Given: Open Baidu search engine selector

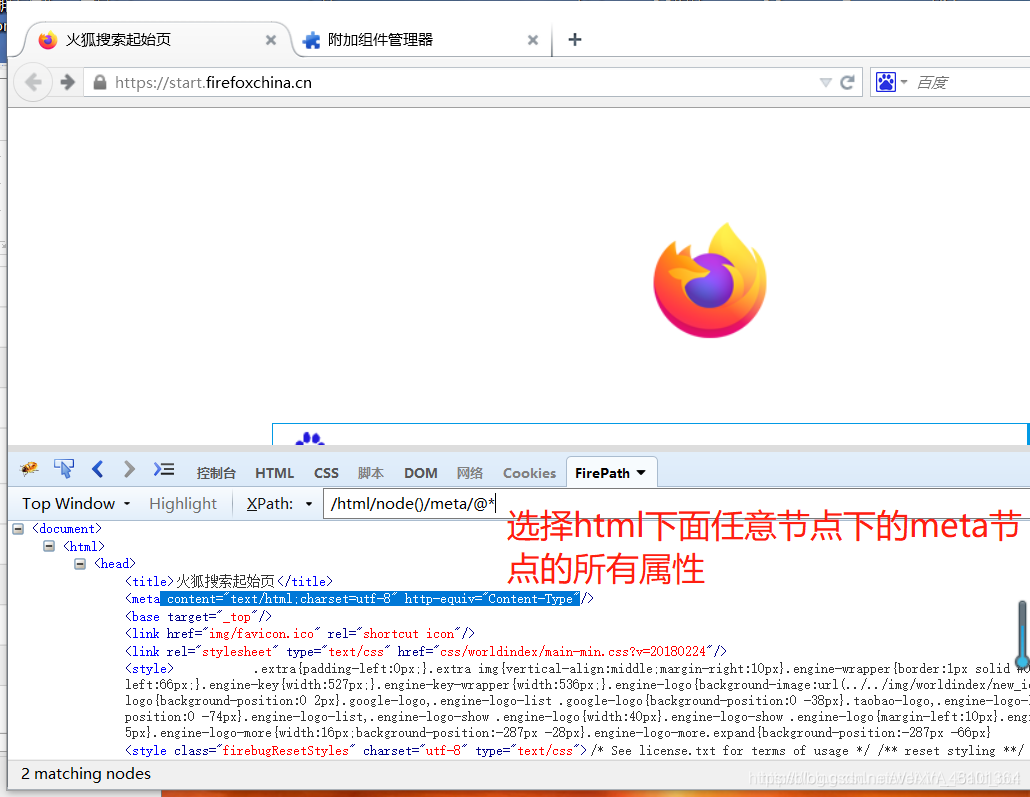Looking at the screenshot, I should 891,82.
